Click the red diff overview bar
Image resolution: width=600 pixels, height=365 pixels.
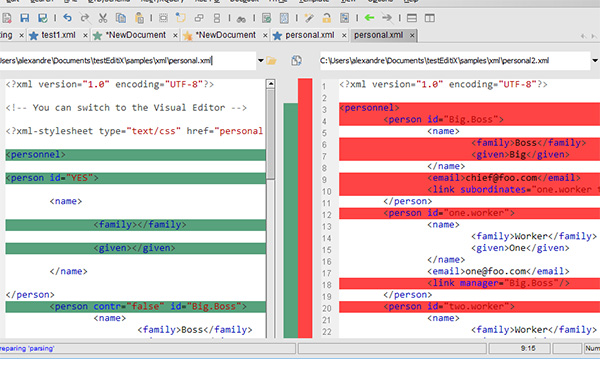click(x=305, y=208)
